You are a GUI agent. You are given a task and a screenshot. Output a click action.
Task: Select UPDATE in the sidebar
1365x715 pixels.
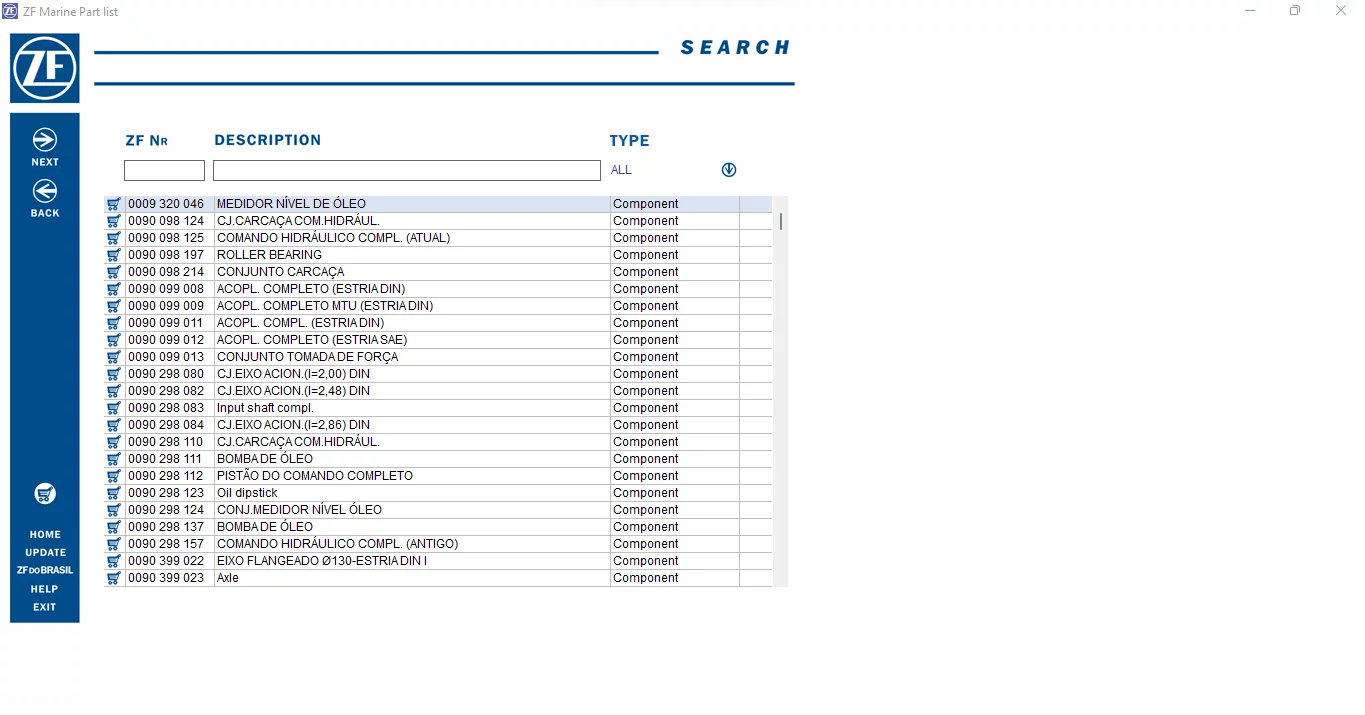pos(45,553)
